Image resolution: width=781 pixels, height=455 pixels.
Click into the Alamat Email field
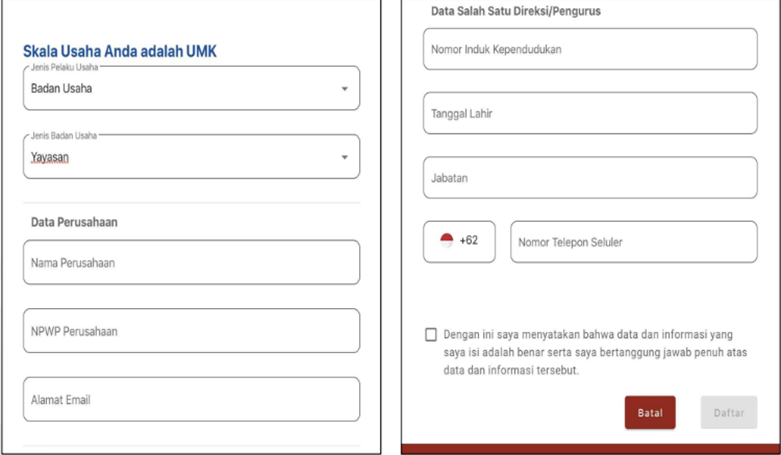click(191, 399)
